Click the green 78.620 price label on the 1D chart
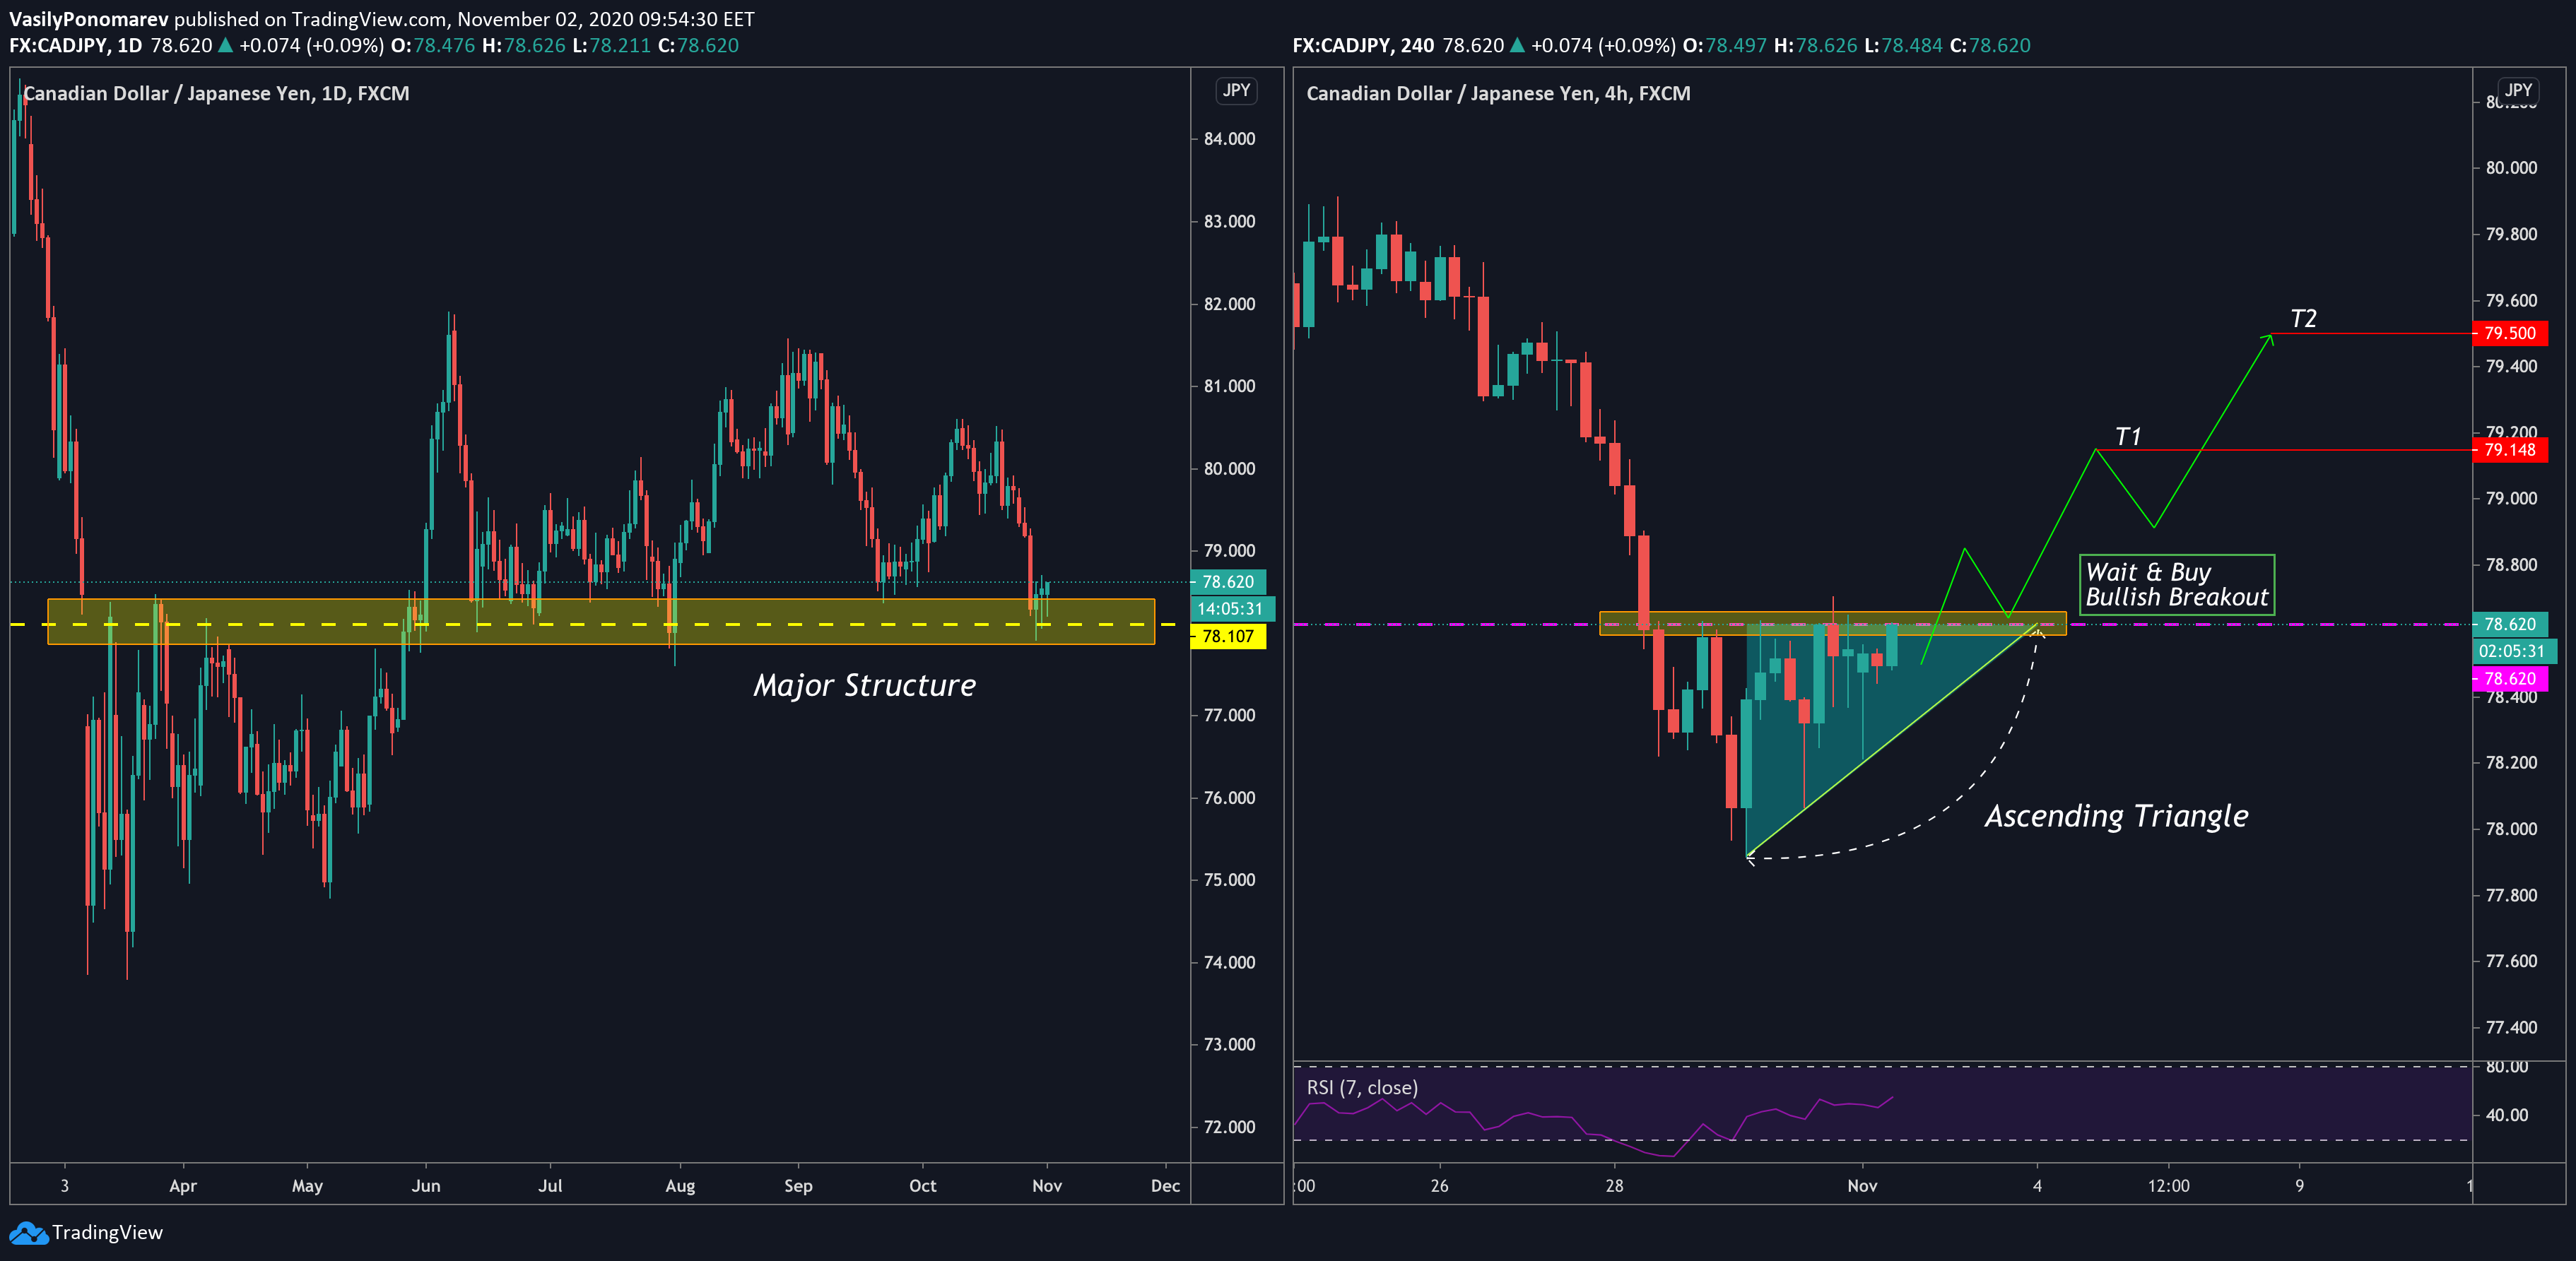 [x=1229, y=582]
